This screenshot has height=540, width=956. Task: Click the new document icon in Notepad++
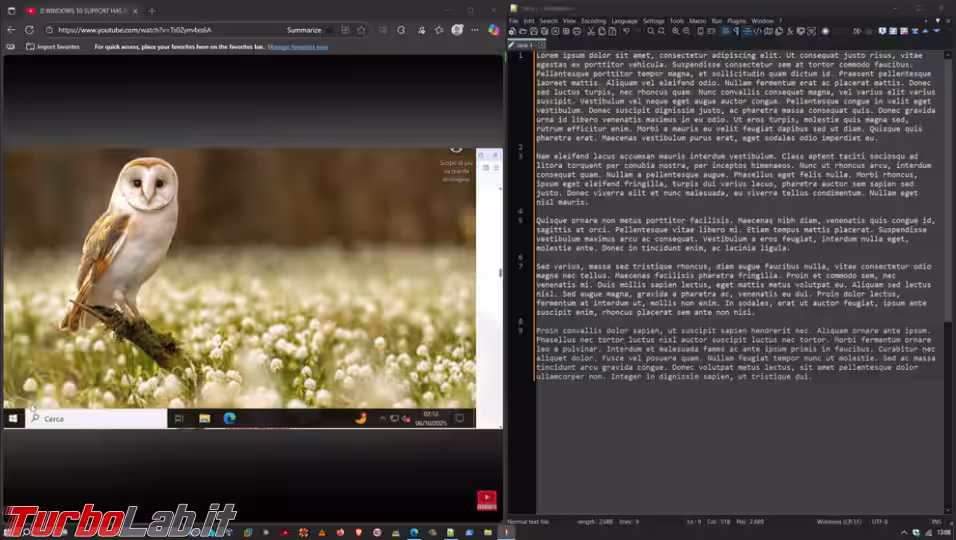pyautogui.click(x=513, y=32)
